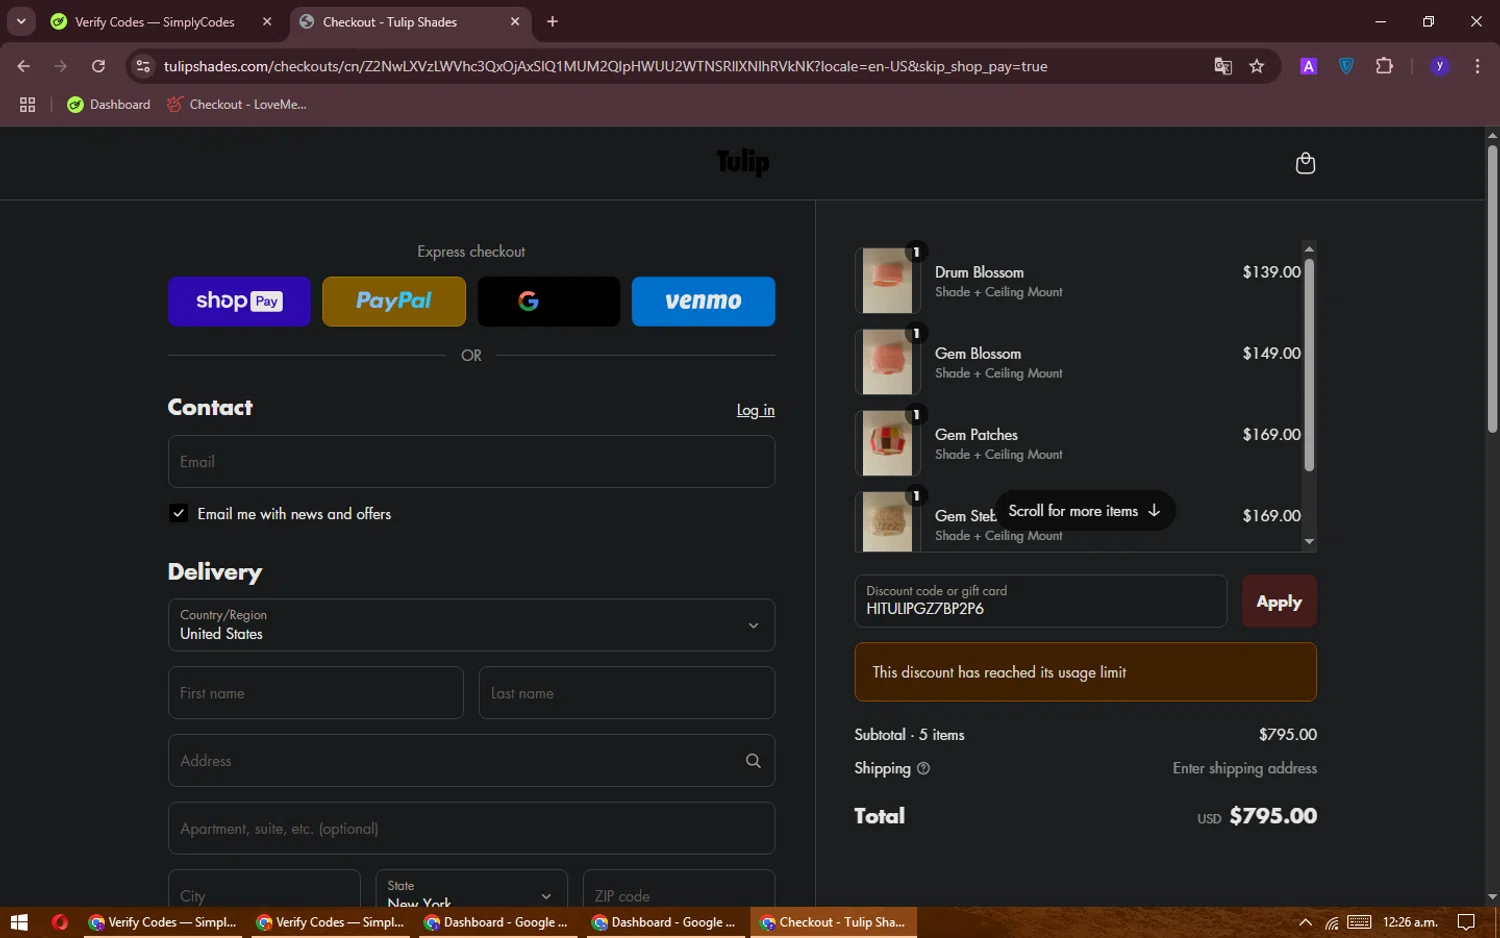
Task: Close the Checkout - Tulip Shades tab
Action: 515,22
